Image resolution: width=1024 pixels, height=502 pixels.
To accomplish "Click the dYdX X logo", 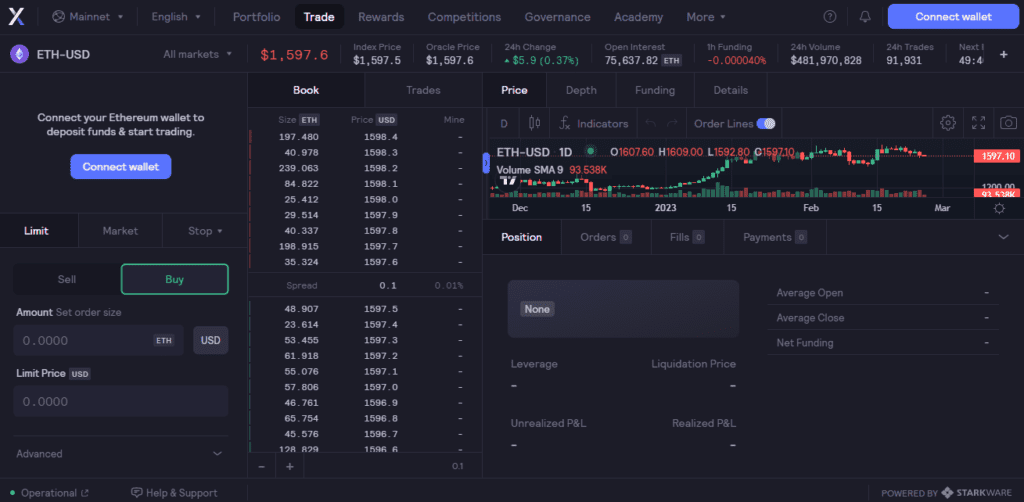I will tap(16, 17).
